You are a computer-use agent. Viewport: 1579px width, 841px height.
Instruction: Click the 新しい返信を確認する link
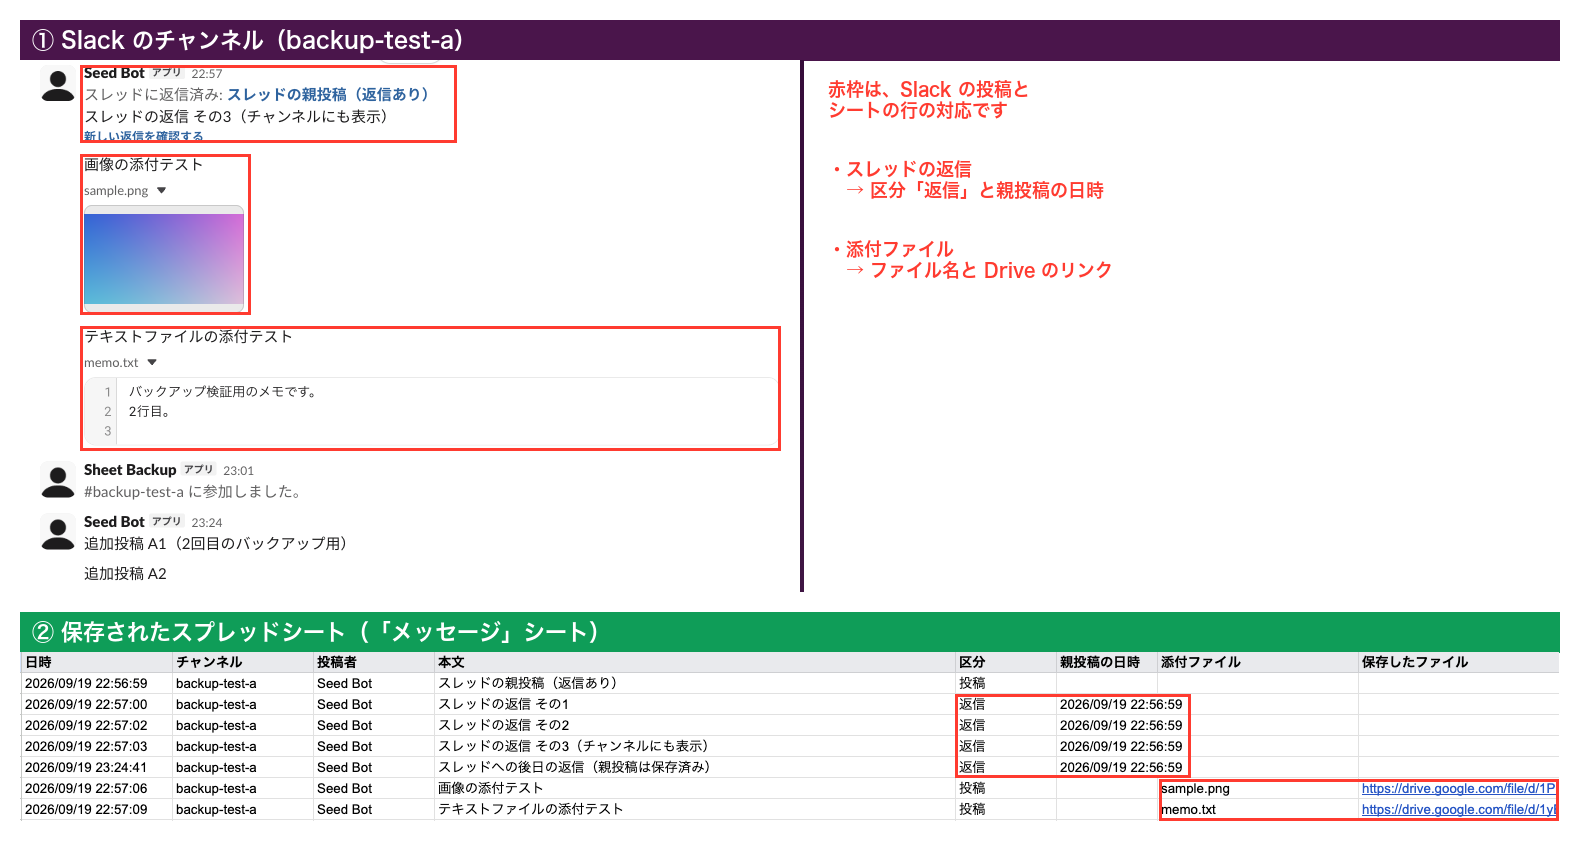143,136
